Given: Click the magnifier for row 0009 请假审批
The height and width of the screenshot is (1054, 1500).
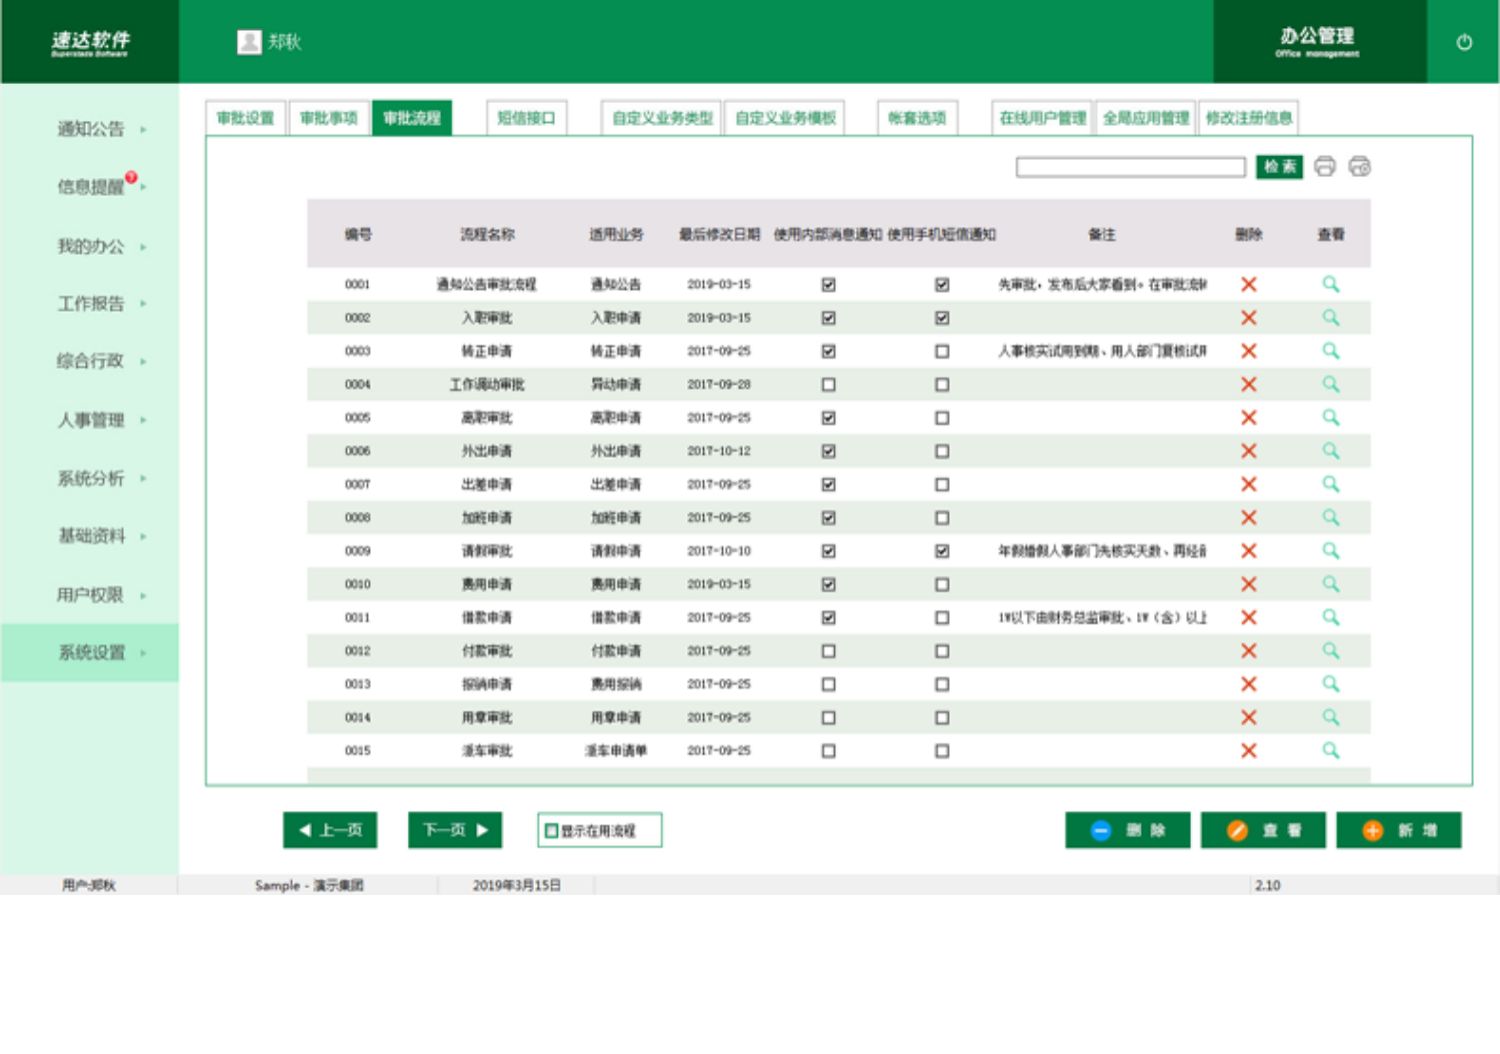Looking at the screenshot, I should pos(1331,551).
